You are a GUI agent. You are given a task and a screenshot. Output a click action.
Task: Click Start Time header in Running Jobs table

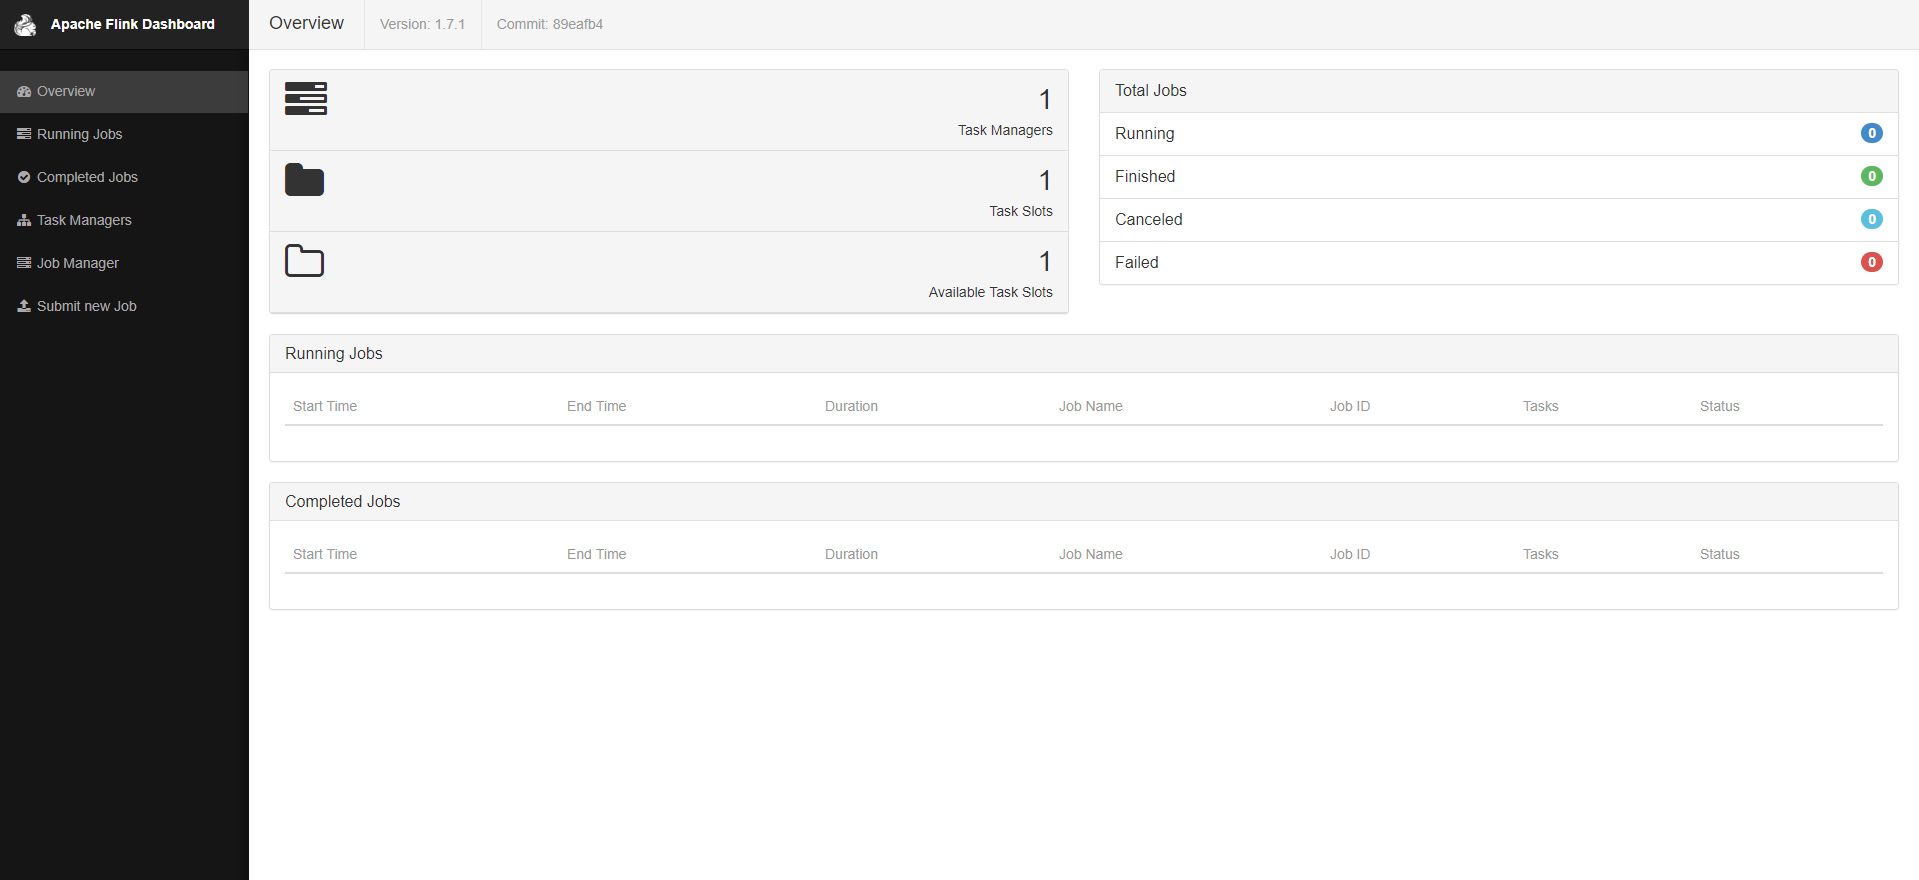pos(325,406)
